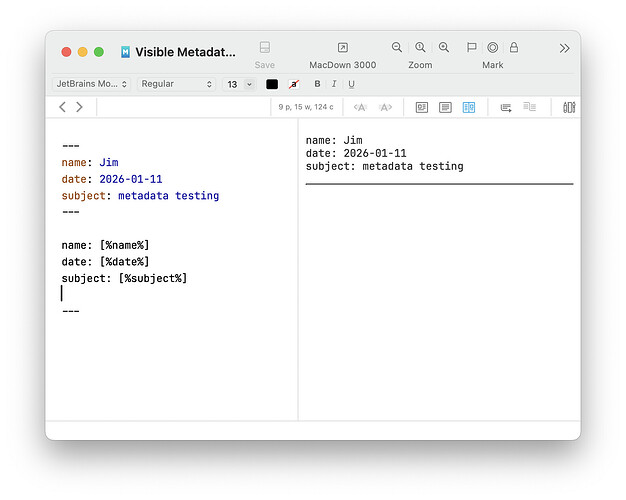The height and width of the screenshot is (500, 626).
Task: Toggle underline formatting
Action: (x=351, y=84)
